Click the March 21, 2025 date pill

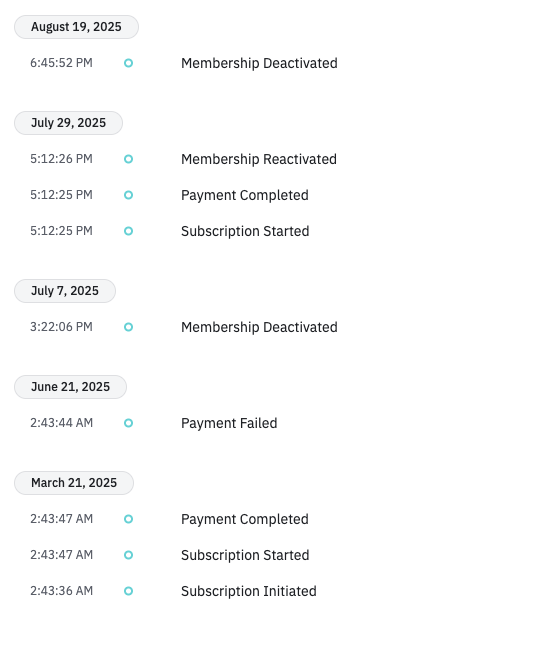tap(74, 483)
